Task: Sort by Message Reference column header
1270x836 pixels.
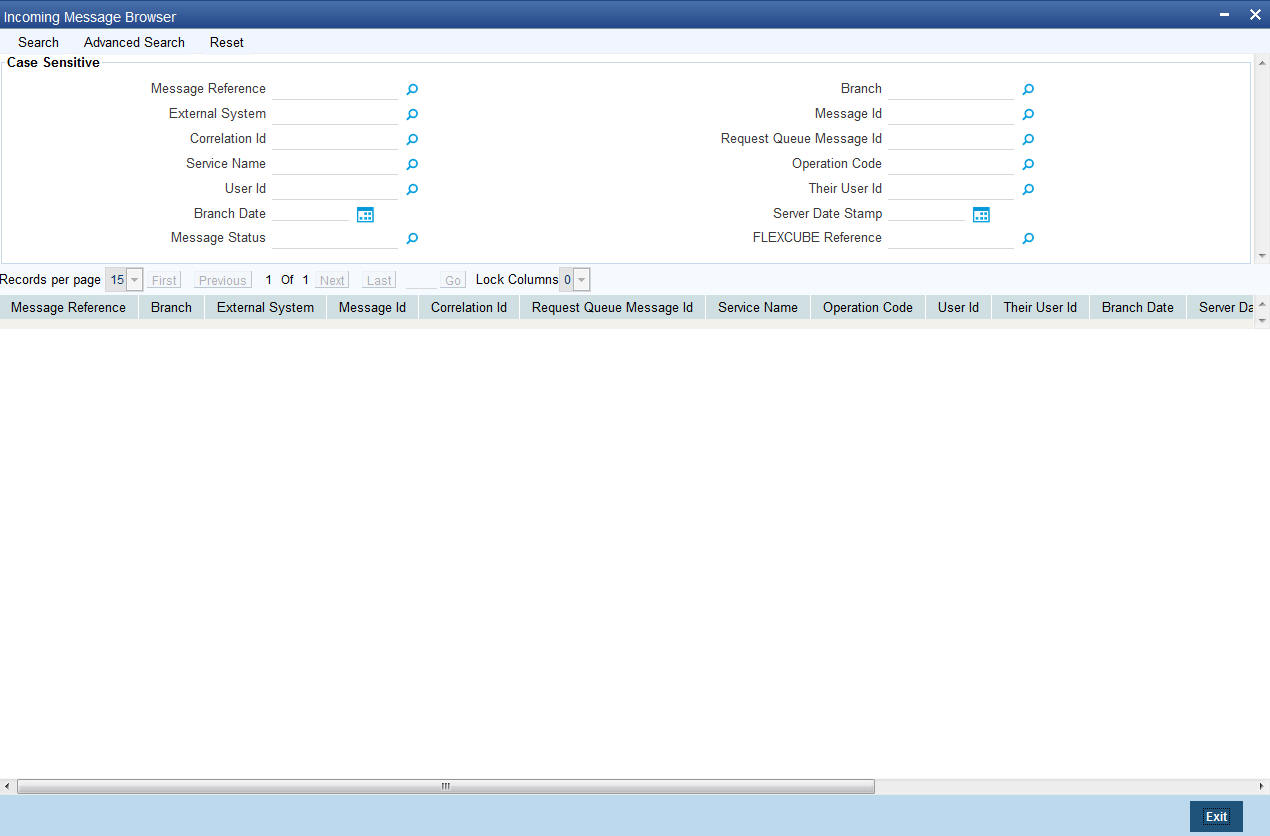Action: click(68, 308)
